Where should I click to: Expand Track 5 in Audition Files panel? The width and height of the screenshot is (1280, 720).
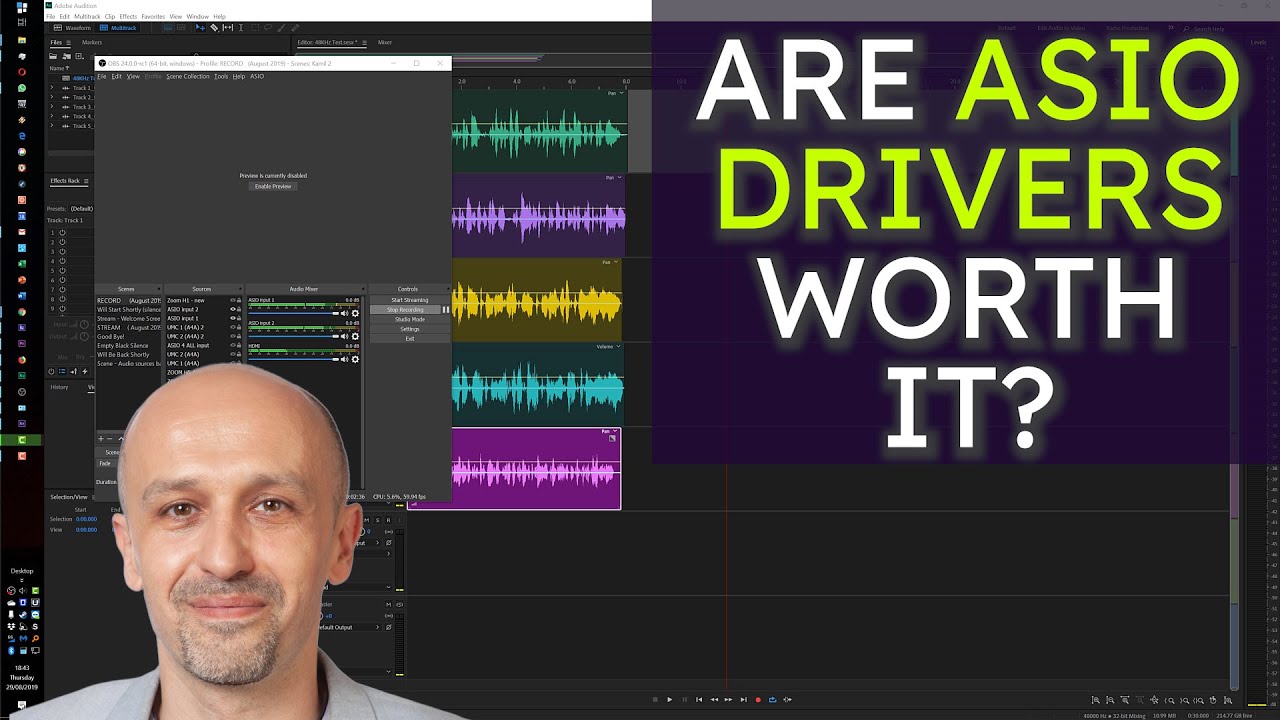tap(52, 125)
